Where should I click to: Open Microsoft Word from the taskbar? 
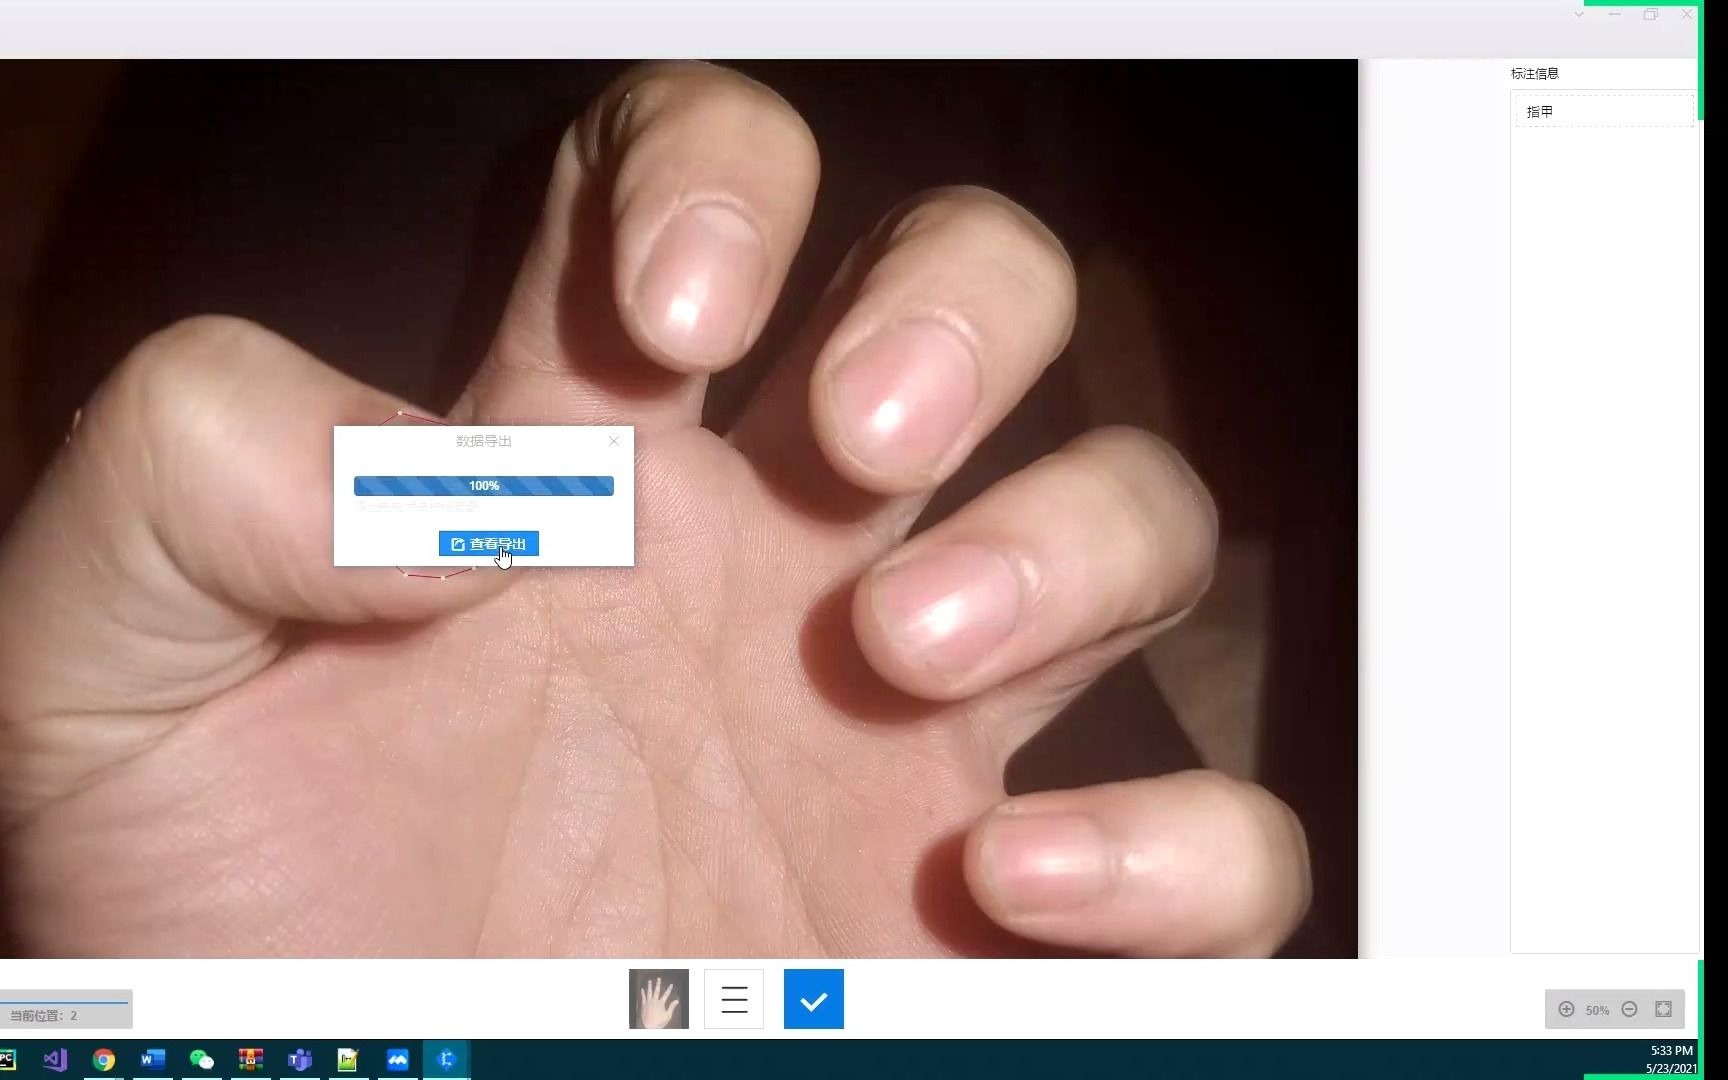153,1060
